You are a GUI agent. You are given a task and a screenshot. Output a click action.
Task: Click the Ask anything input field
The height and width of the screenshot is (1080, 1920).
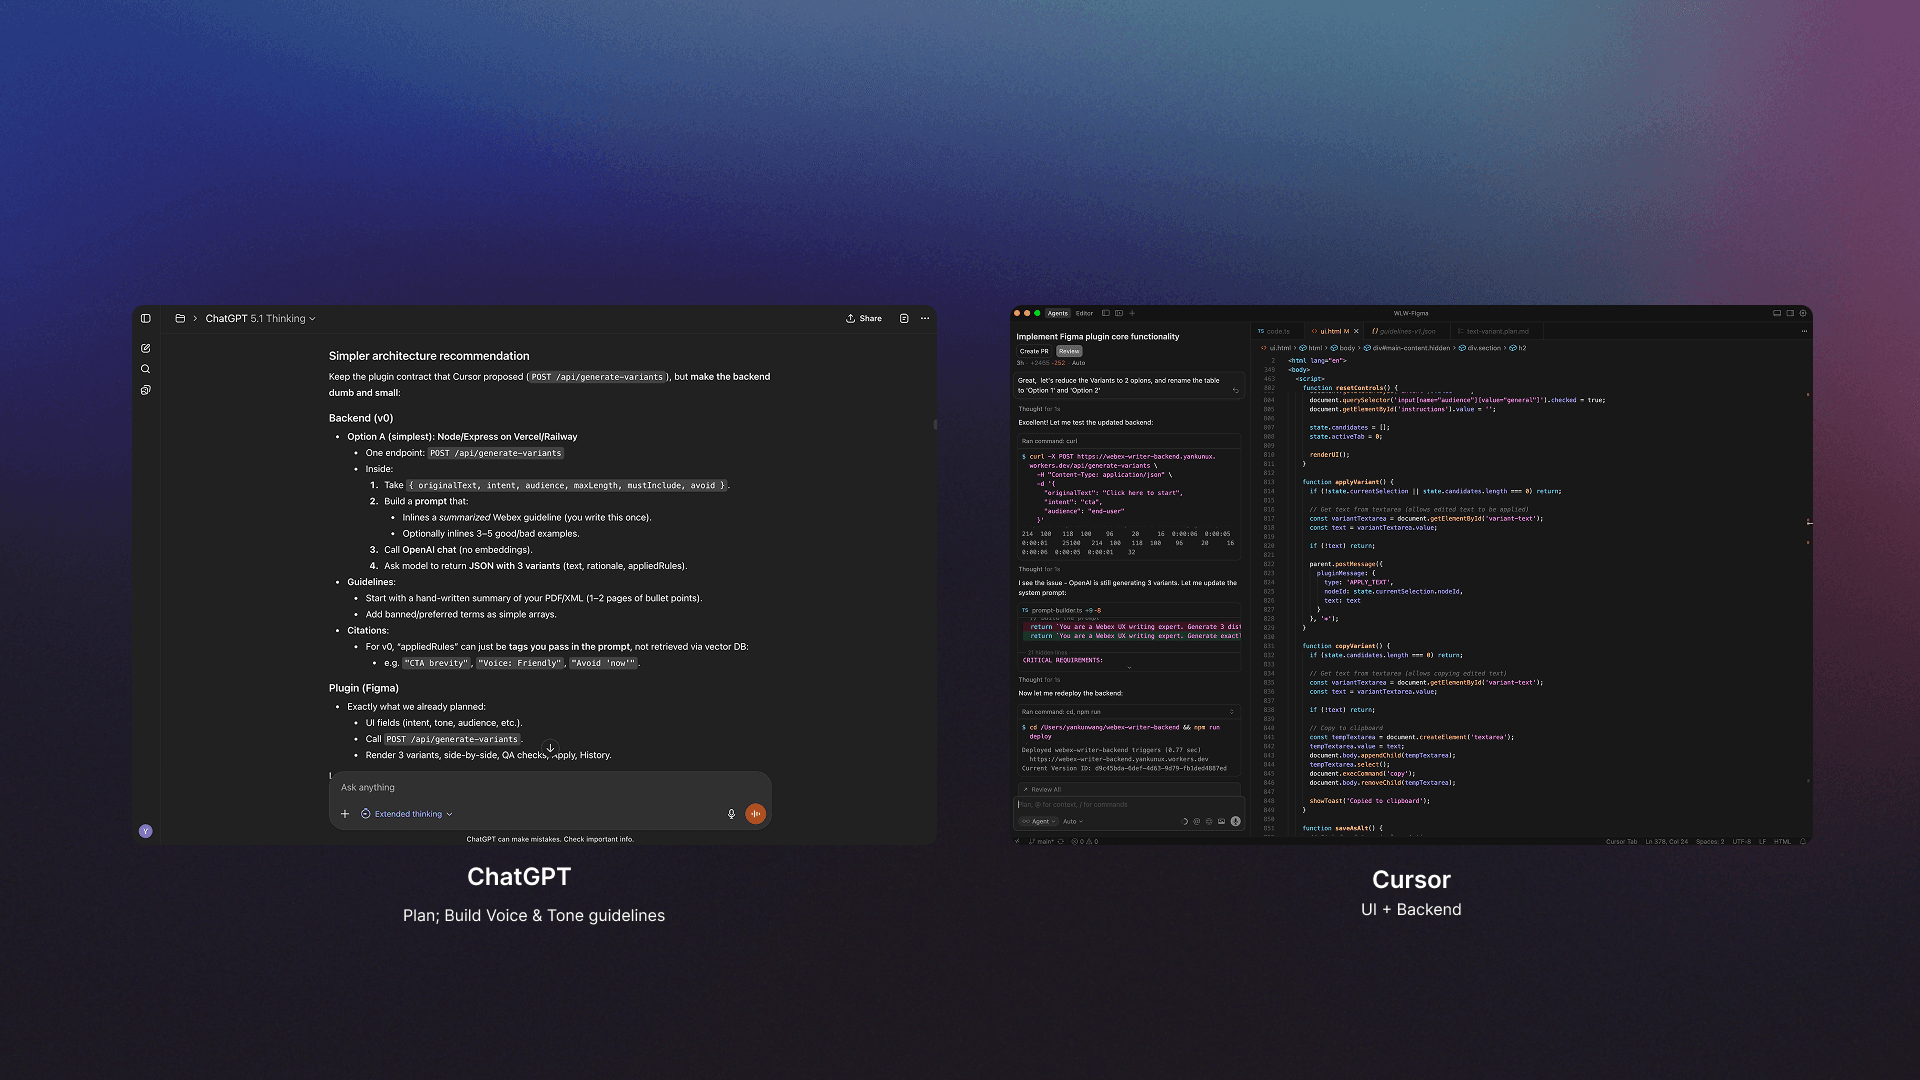tap(540, 788)
